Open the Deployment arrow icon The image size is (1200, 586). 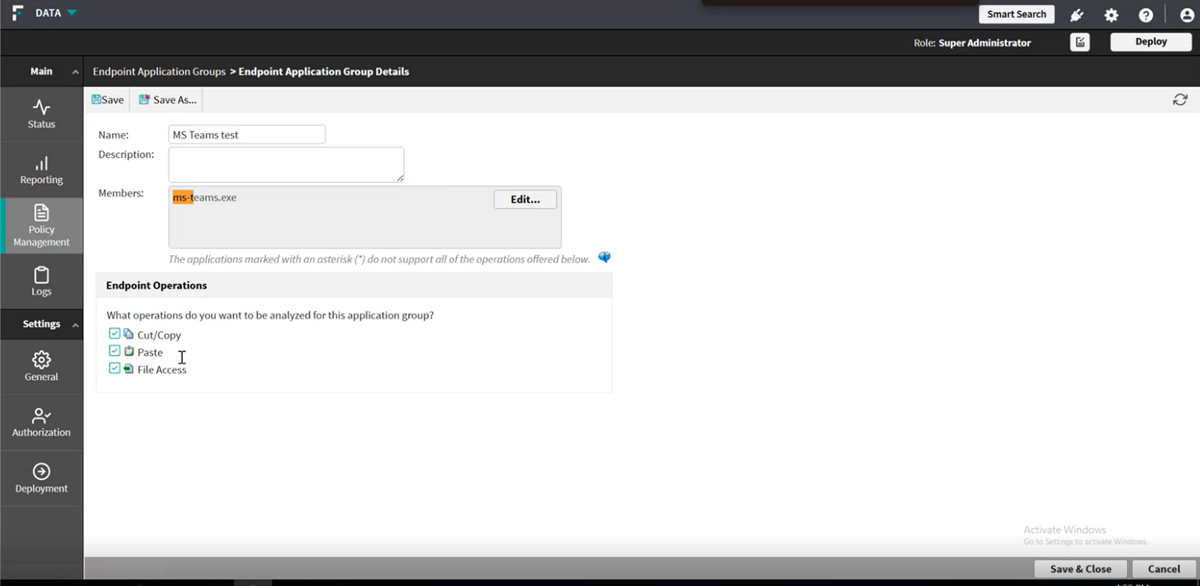41,471
